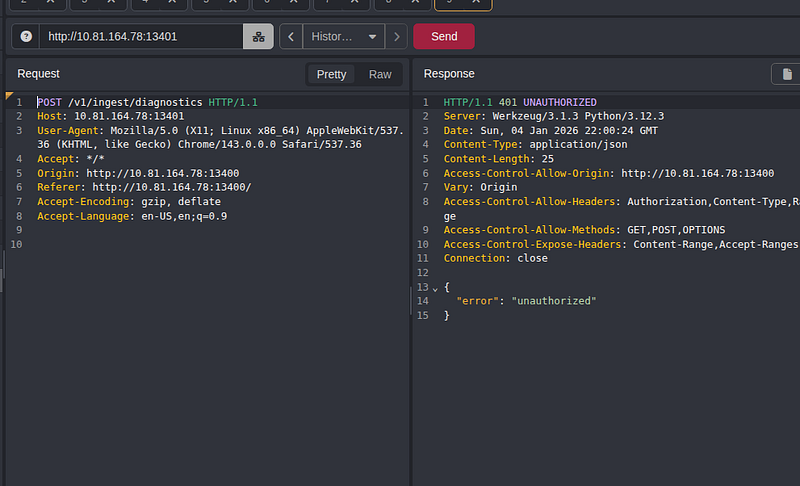This screenshot has width=800, height=486.
Task: Click the Host header line in request
Action: pyautogui.click(x=111, y=116)
